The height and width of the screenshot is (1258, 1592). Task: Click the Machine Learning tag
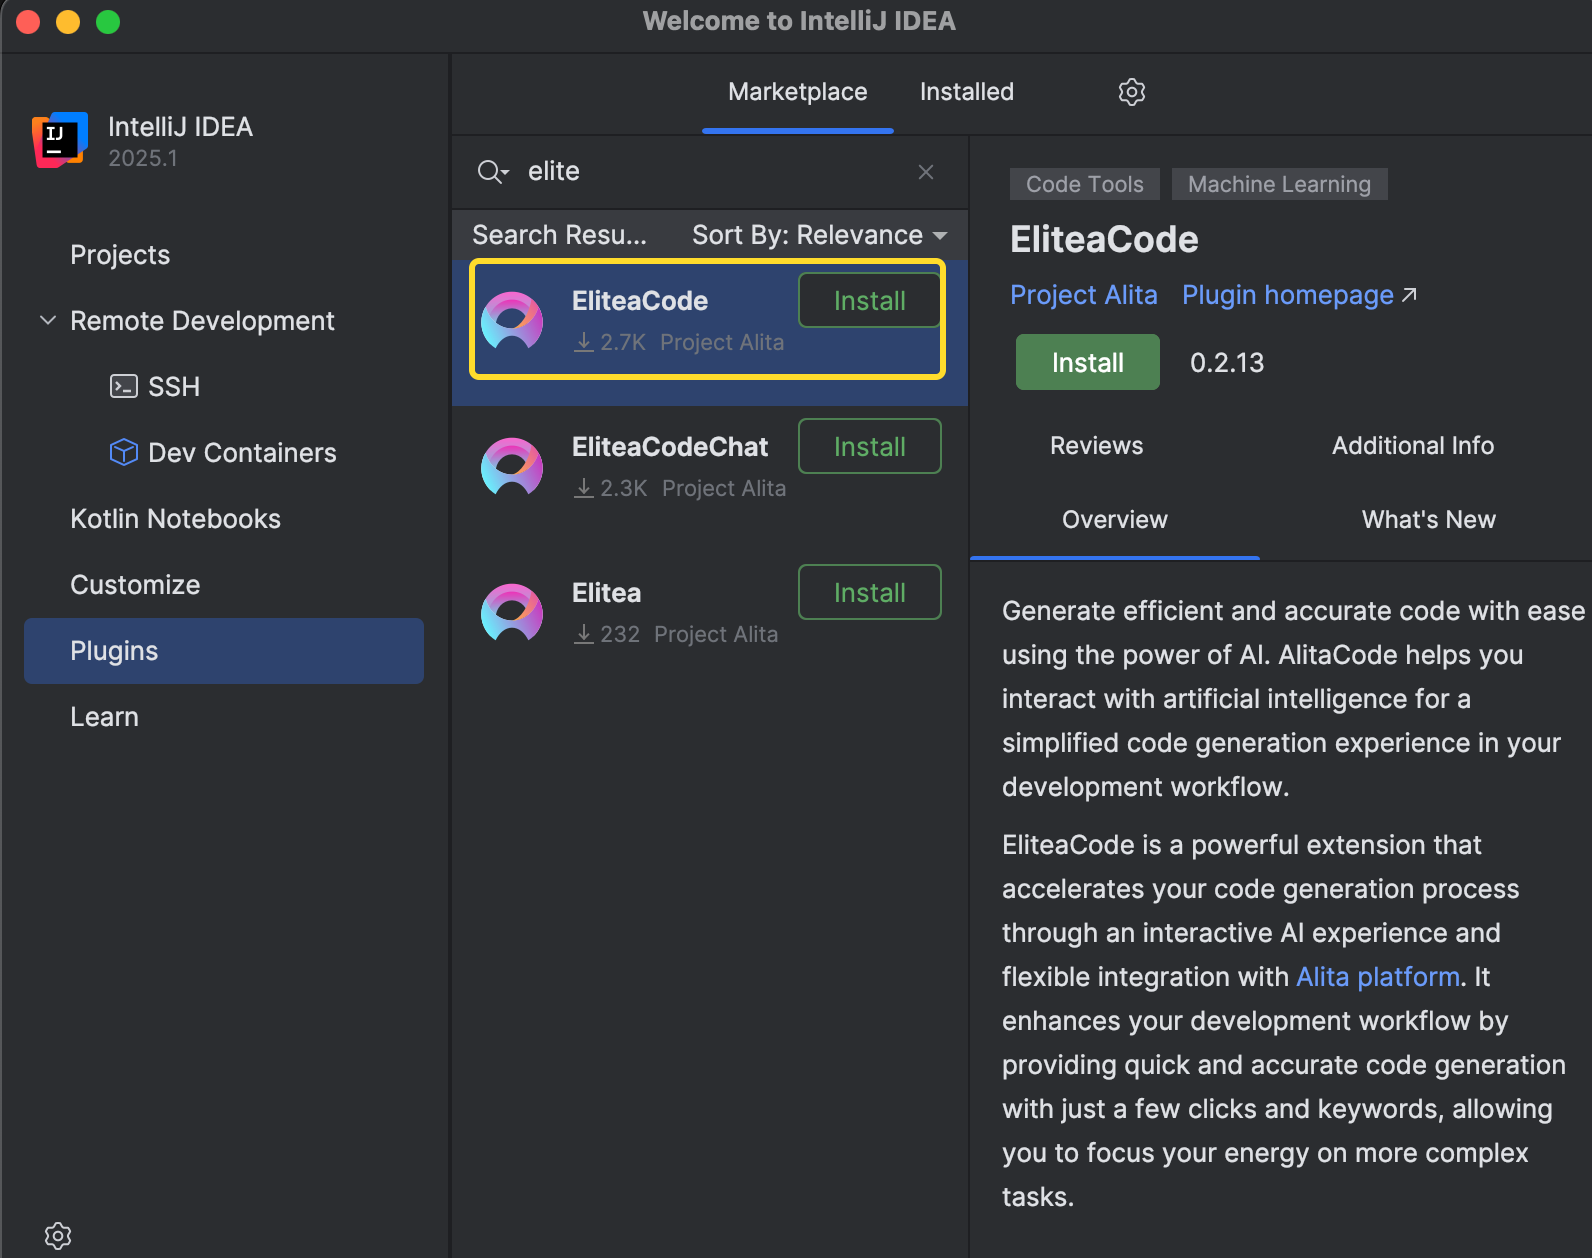click(x=1279, y=184)
